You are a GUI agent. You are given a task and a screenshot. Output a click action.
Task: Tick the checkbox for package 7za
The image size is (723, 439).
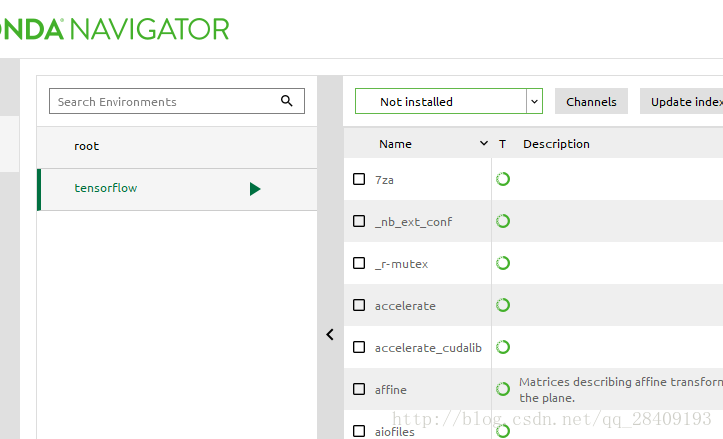coord(359,179)
